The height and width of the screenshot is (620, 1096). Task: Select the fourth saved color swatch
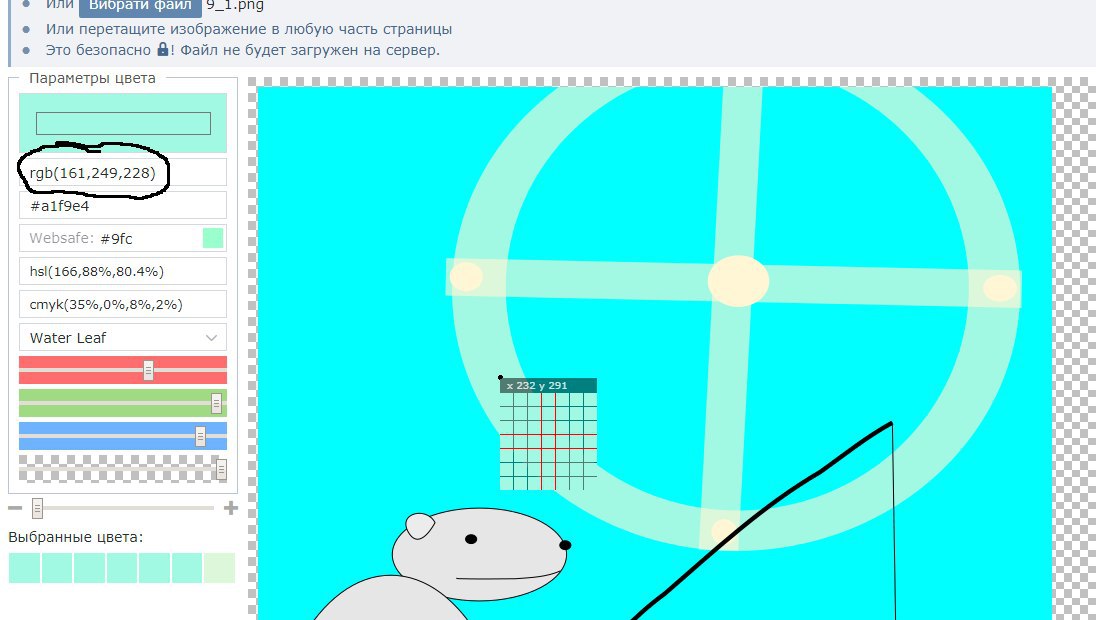click(122, 568)
